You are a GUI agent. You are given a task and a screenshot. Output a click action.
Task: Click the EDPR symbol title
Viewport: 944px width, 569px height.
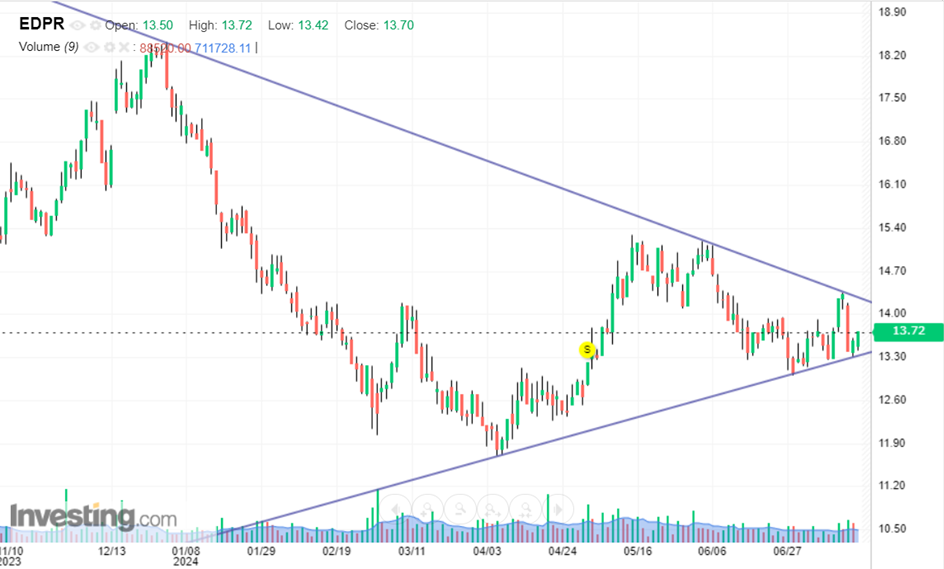[42, 24]
